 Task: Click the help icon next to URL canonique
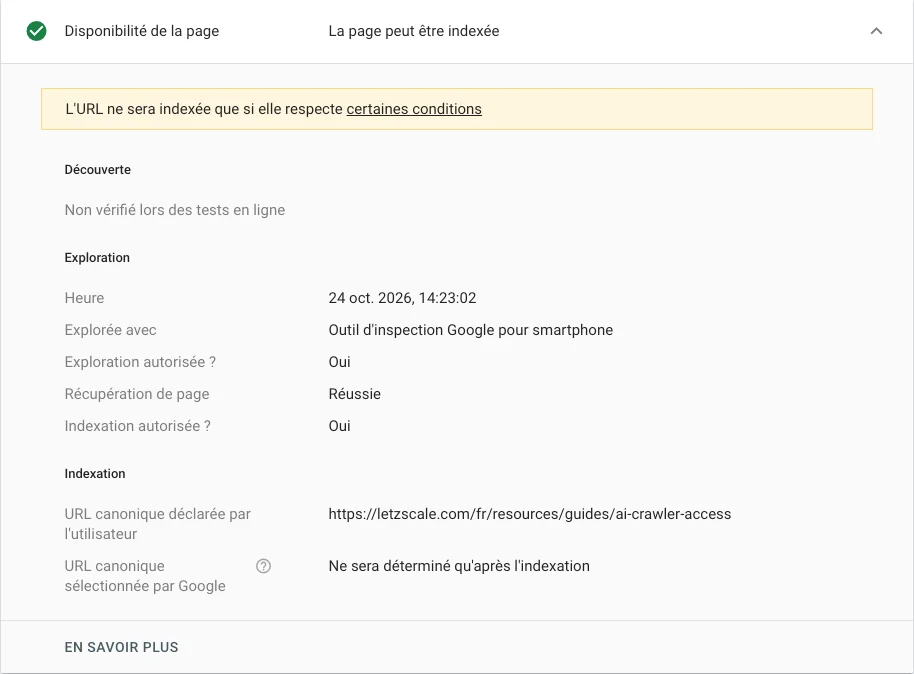(263, 566)
